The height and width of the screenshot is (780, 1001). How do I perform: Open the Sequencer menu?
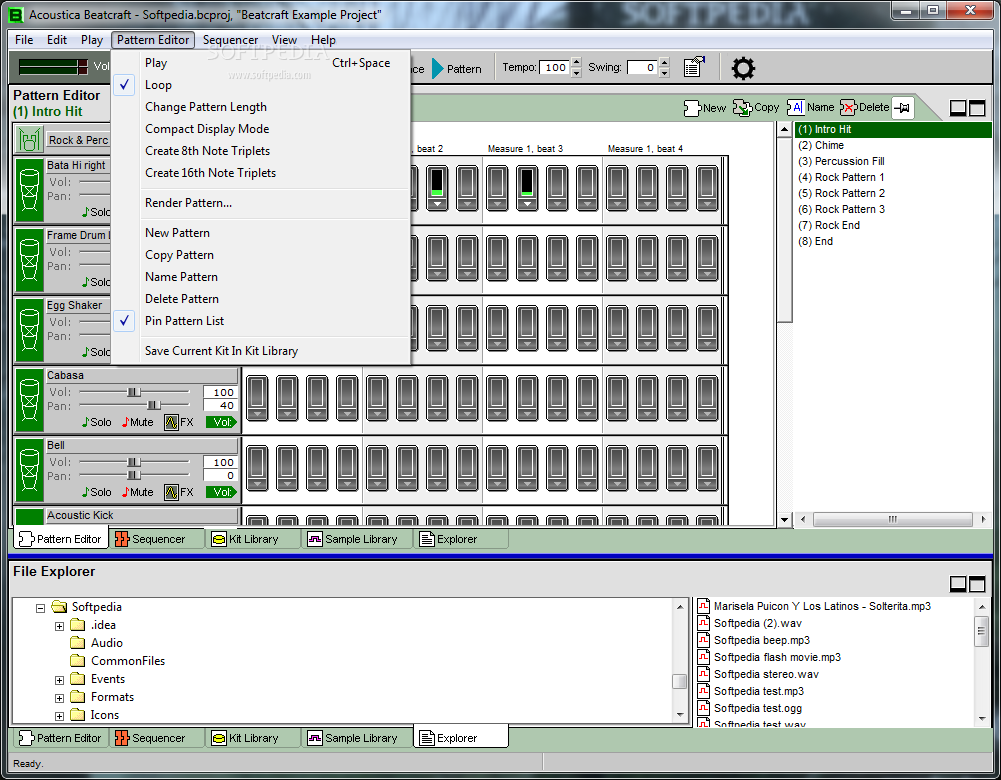point(230,40)
